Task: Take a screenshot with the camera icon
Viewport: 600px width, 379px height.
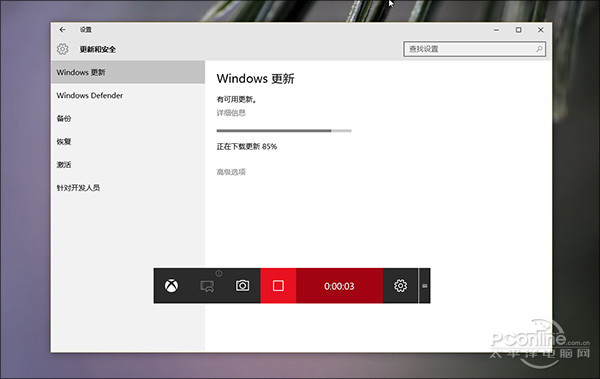Action: click(x=242, y=286)
